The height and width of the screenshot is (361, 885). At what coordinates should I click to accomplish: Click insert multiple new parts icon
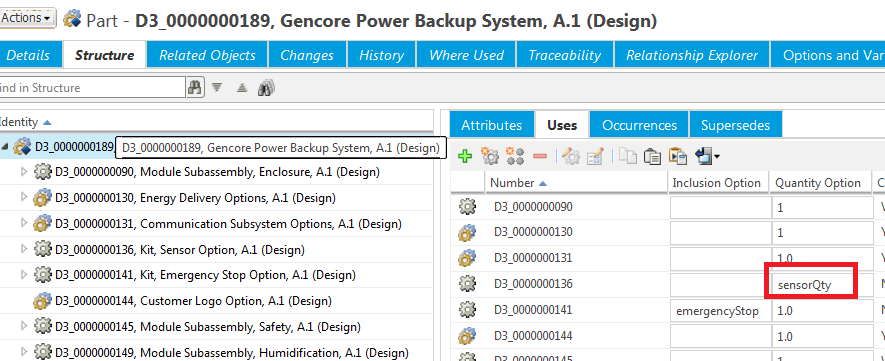click(515, 156)
